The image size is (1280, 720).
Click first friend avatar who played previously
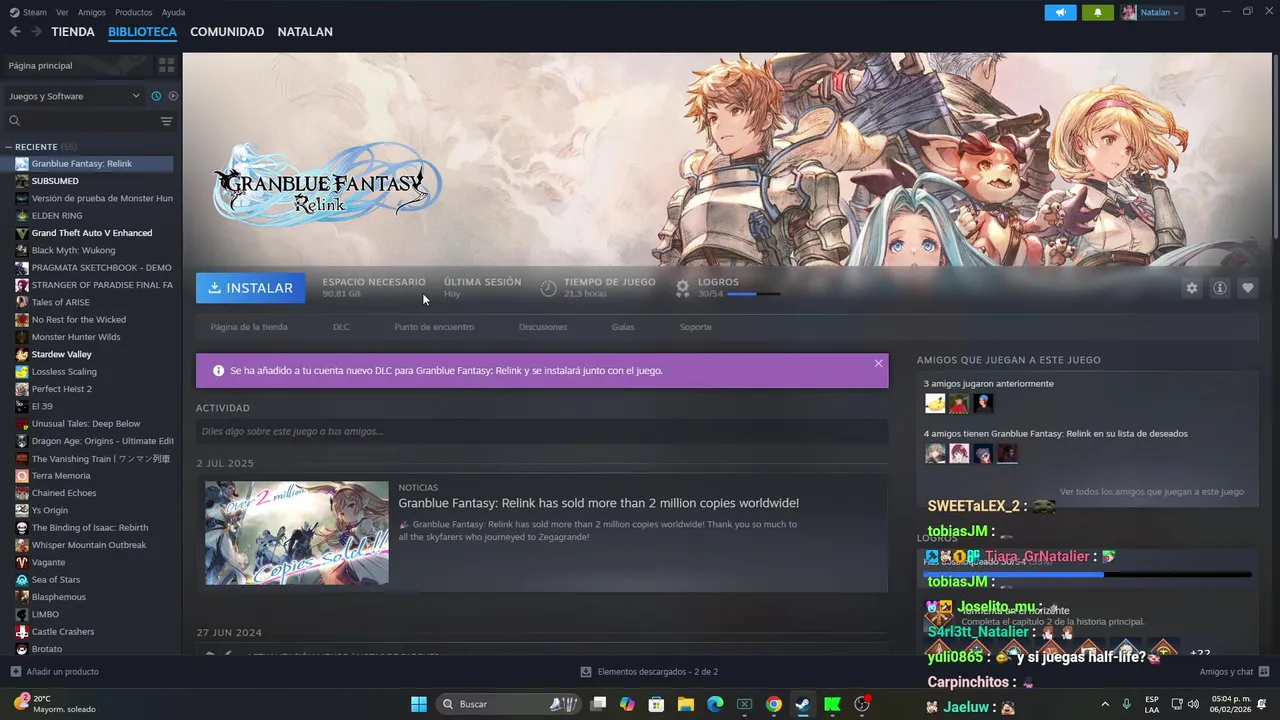pos(935,403)
